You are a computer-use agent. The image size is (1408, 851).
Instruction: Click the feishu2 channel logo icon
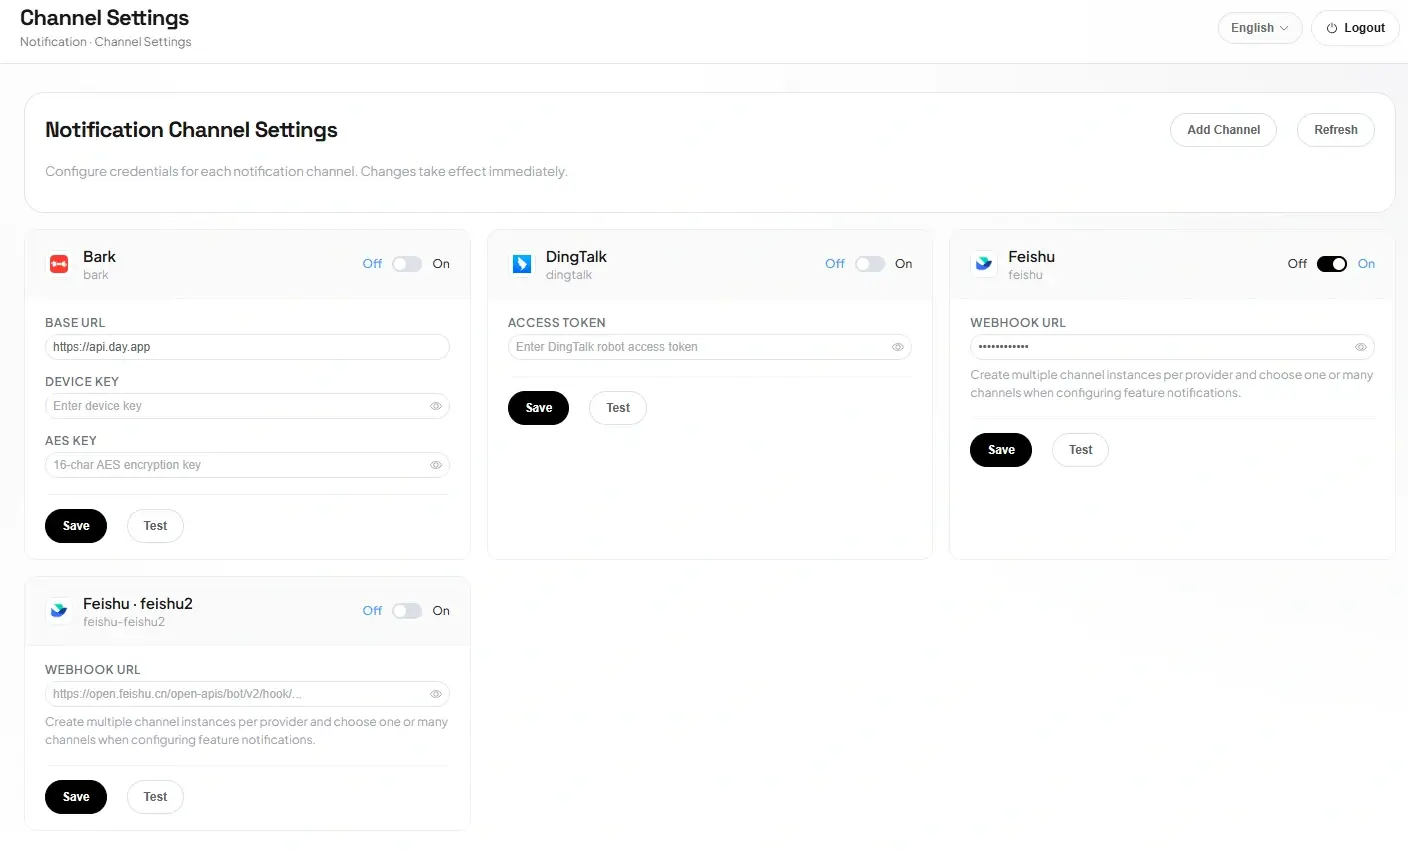(59, 611)
